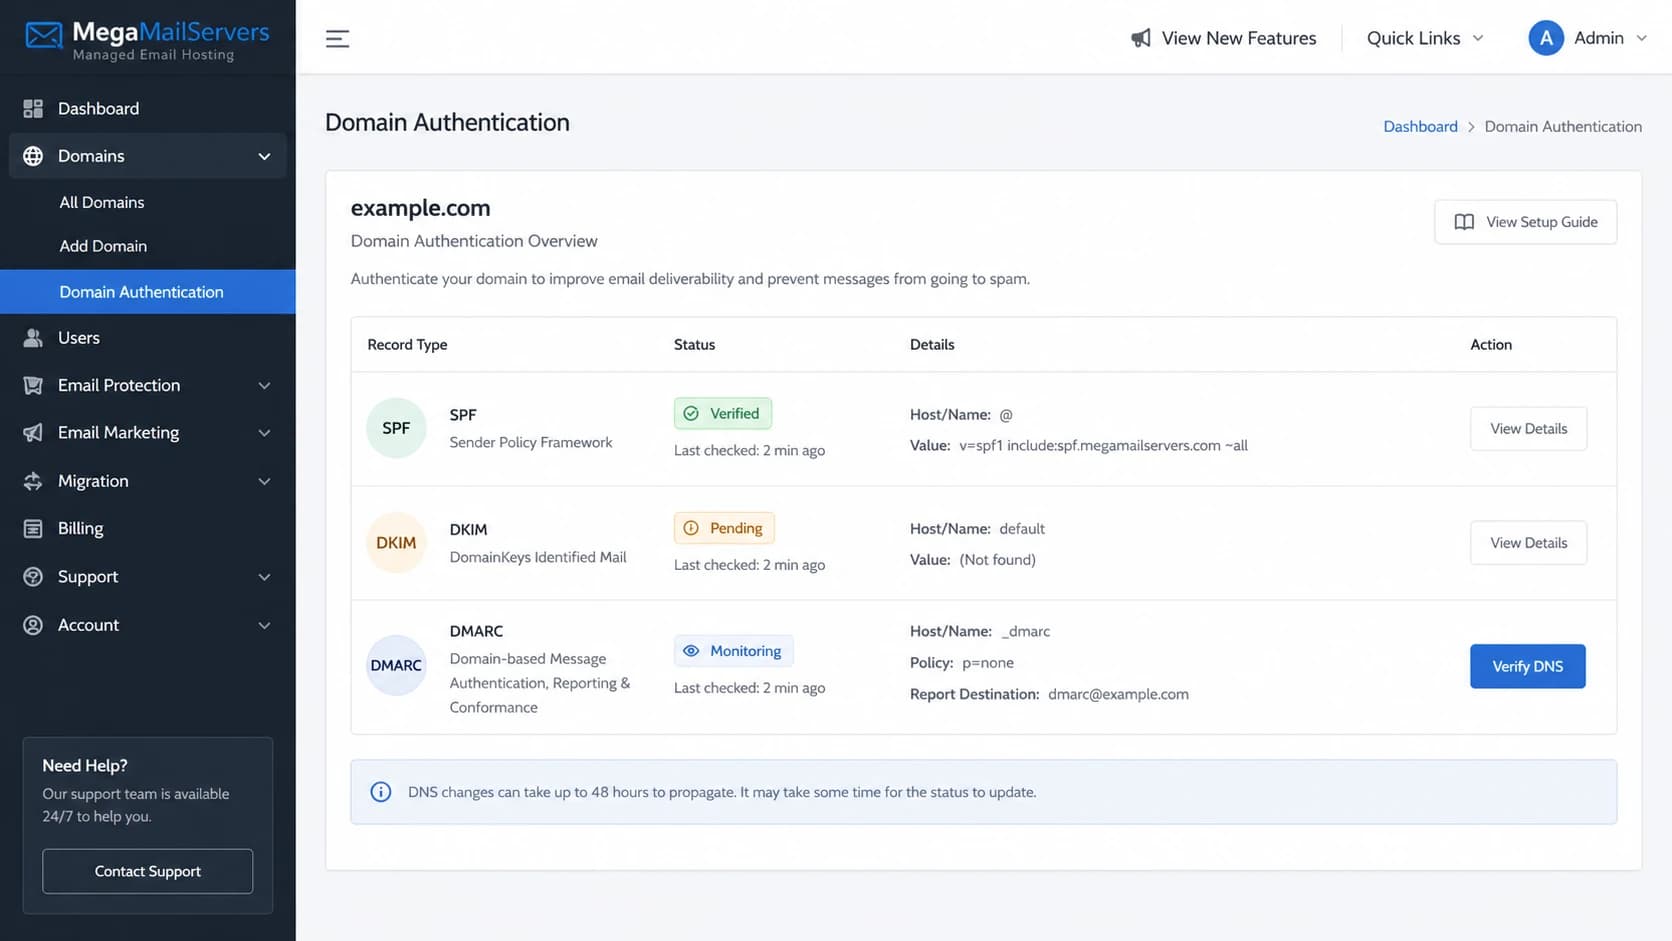The height and width of the screenshot is (941, 1672).
Task: Click the Billing receipt icon
Action: 33,528
